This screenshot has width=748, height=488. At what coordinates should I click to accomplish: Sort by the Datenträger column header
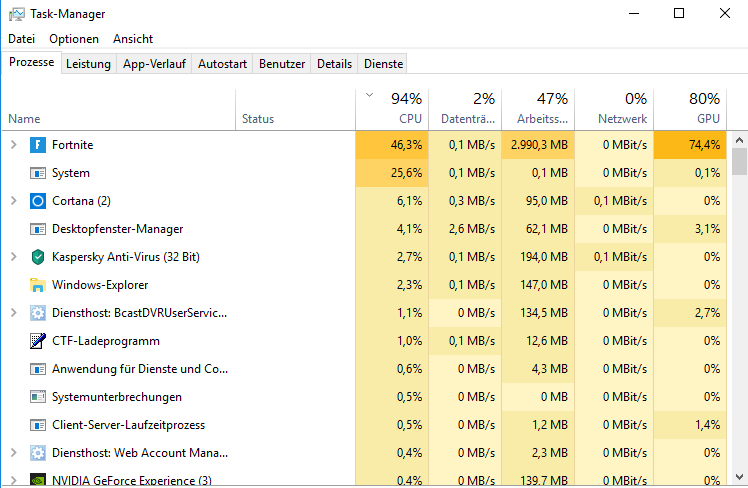465,110
